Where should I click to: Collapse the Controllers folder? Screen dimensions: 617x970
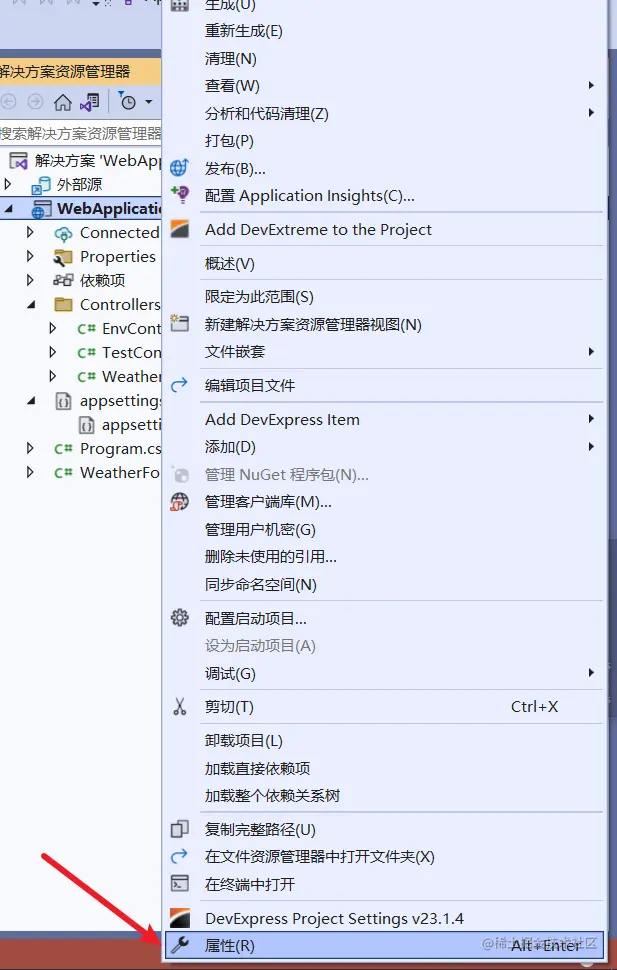pos(31,304)
